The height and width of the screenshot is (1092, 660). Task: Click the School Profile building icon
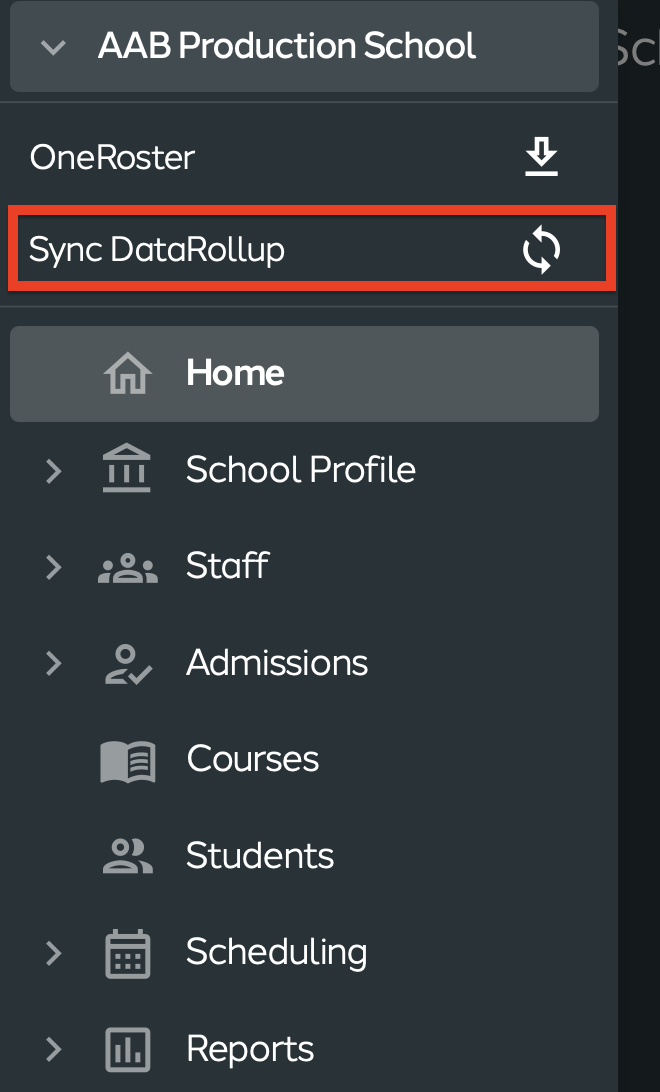click(x=127, y=469)
